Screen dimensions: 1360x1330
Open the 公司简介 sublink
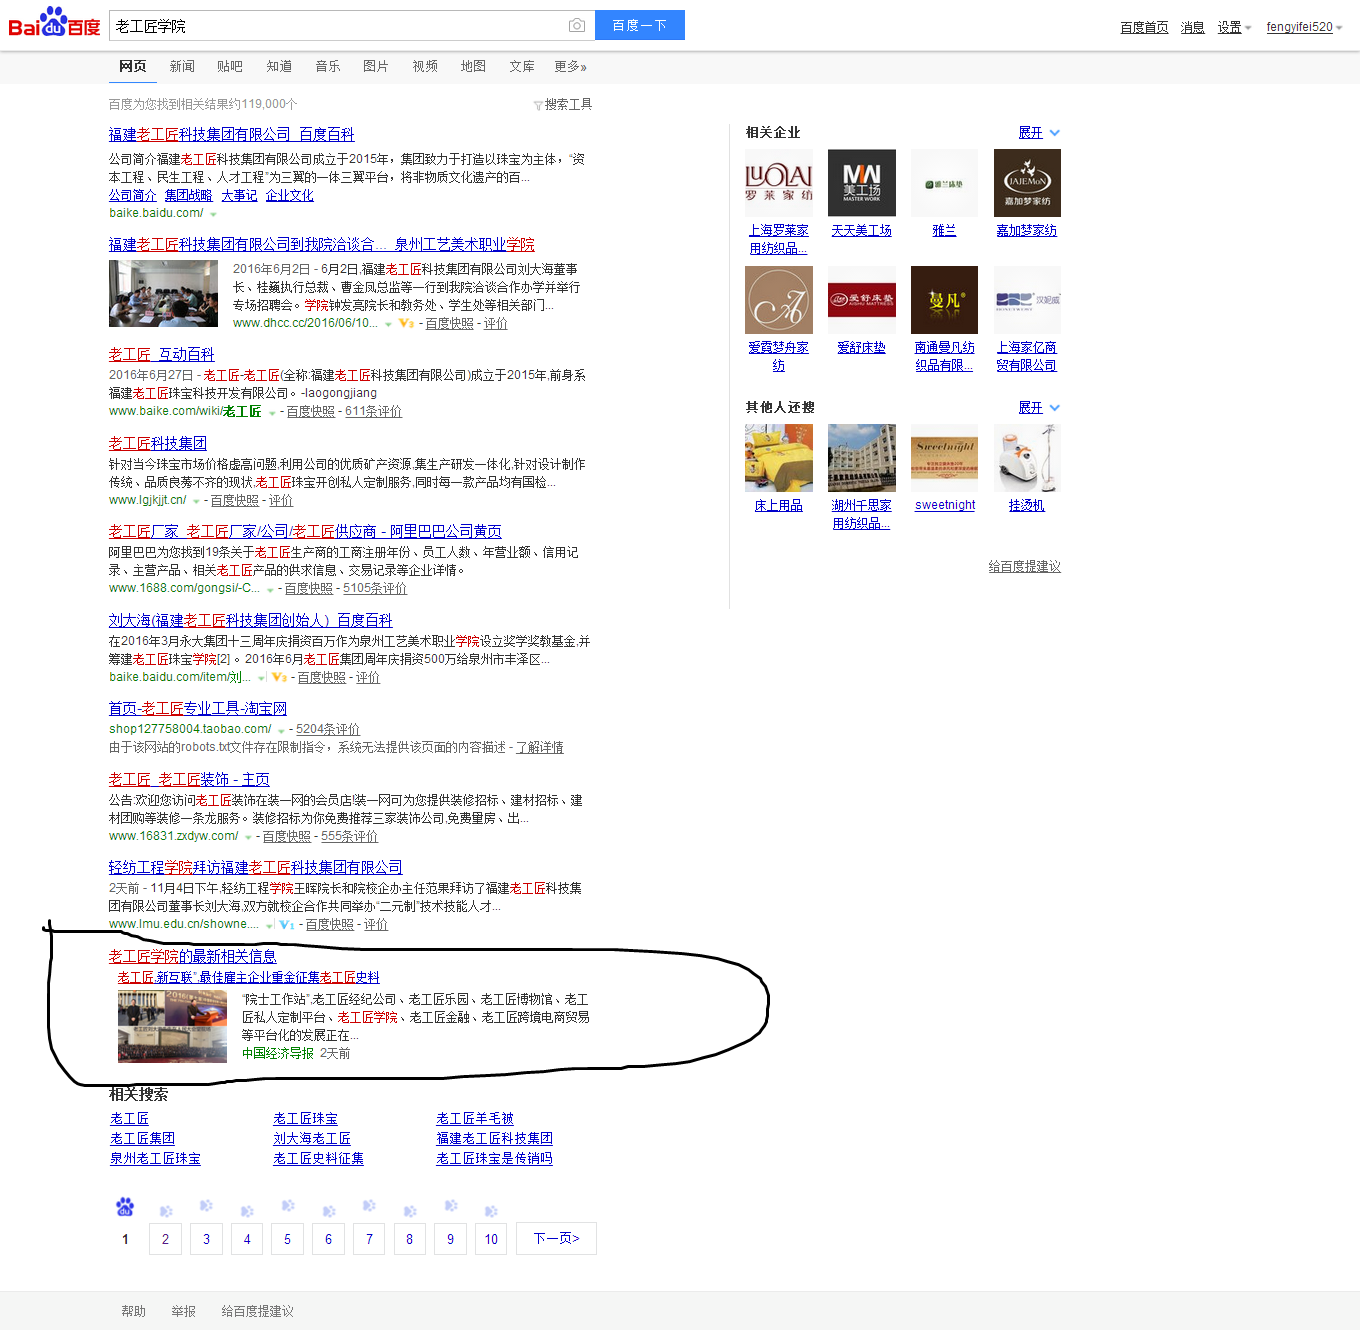point(132,195)
